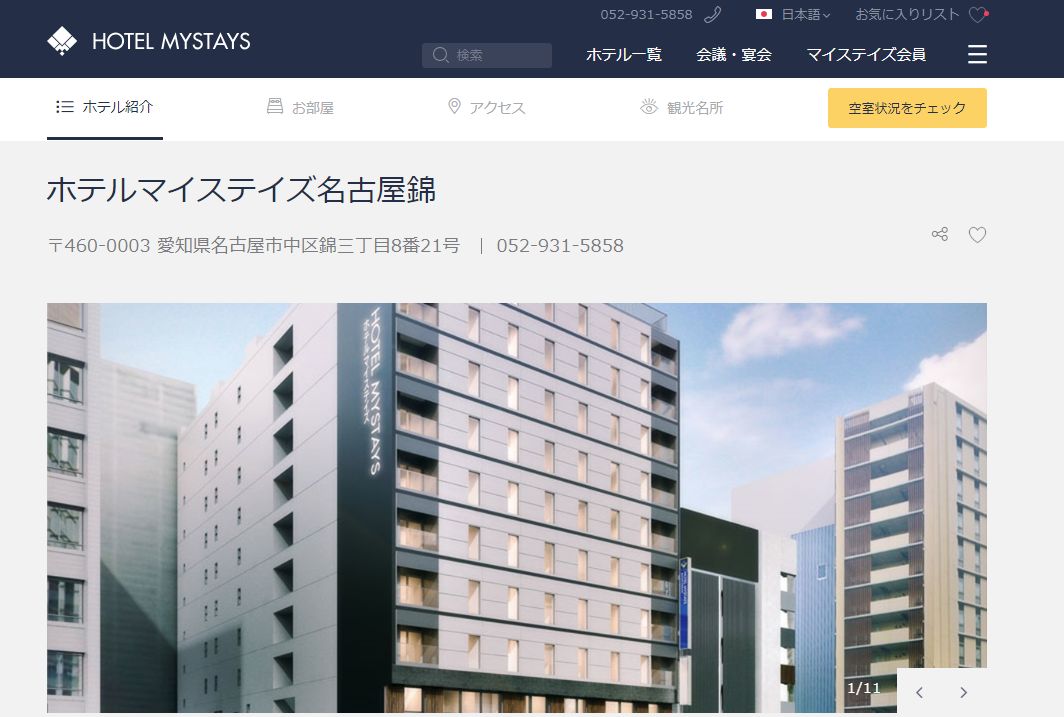
Task: Open the 会議・宴会 menu item
Action: [x=734, y=54]
